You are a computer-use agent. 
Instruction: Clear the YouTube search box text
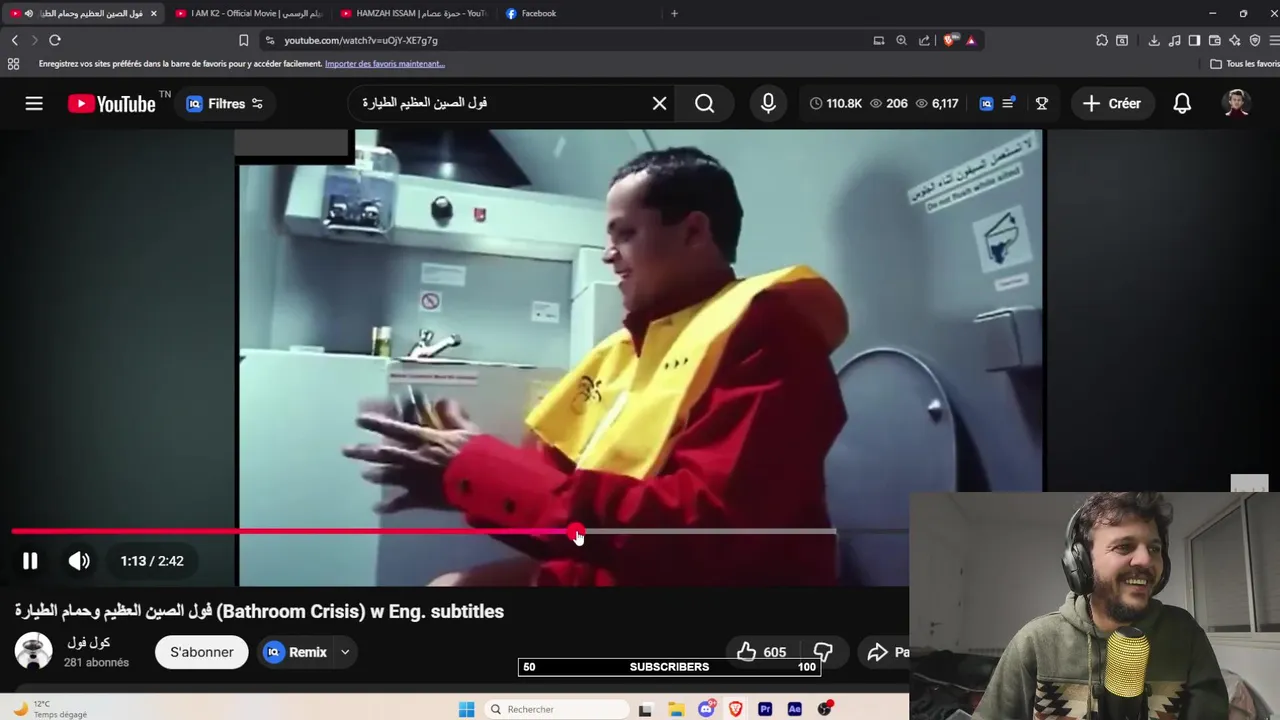click(x=659, y=103)
